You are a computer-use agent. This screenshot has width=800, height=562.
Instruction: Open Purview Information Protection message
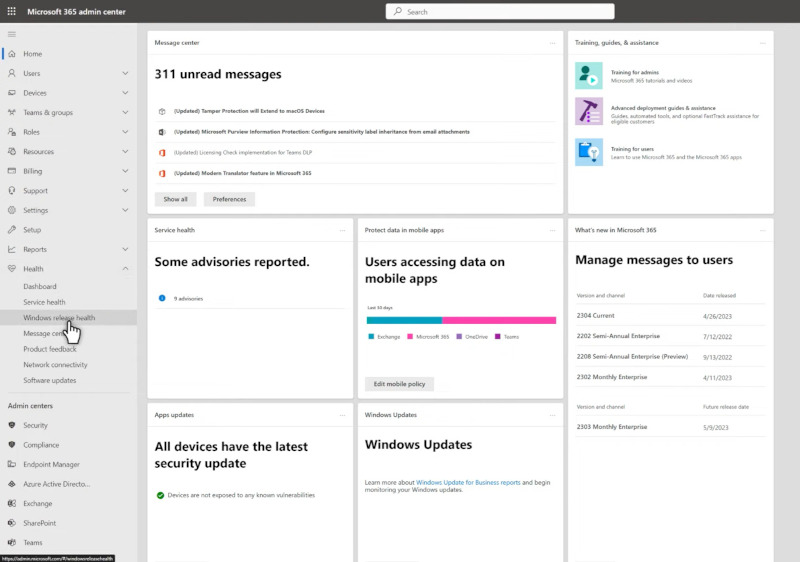(322, 132)
